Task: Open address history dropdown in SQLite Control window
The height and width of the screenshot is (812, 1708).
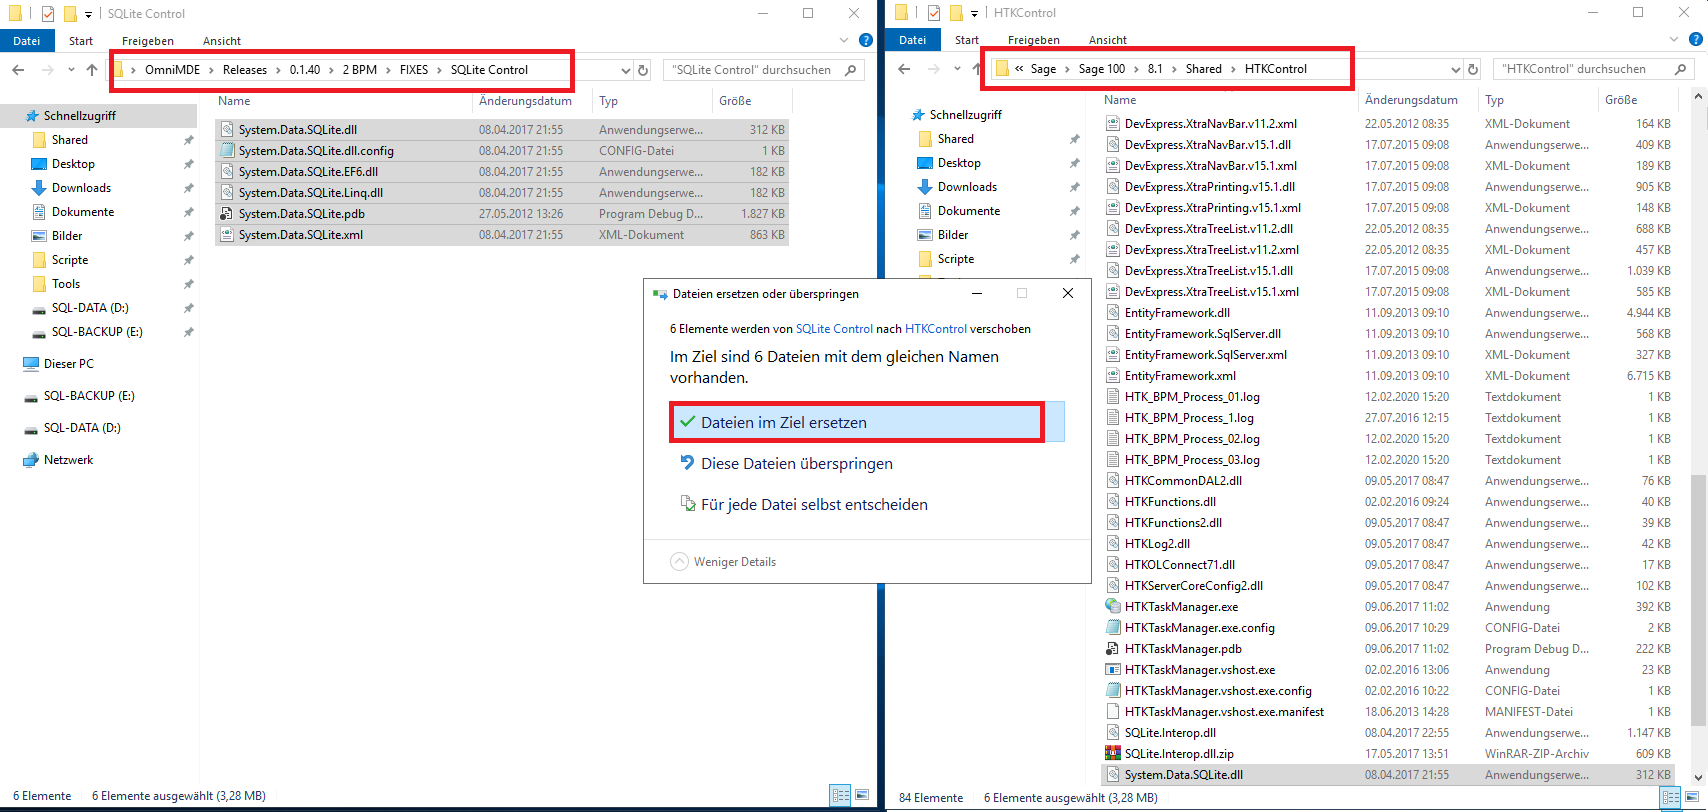Action: (626, 70)
